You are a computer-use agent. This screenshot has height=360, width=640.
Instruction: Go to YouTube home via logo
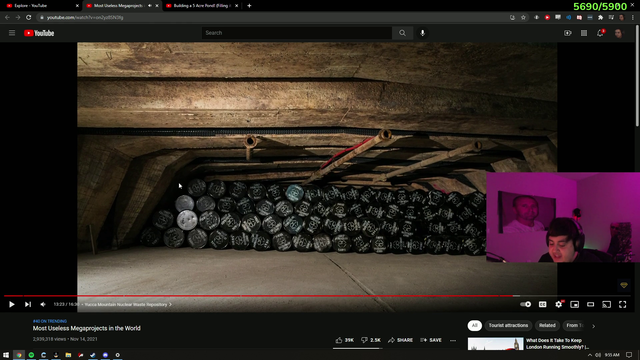point(39,33)
